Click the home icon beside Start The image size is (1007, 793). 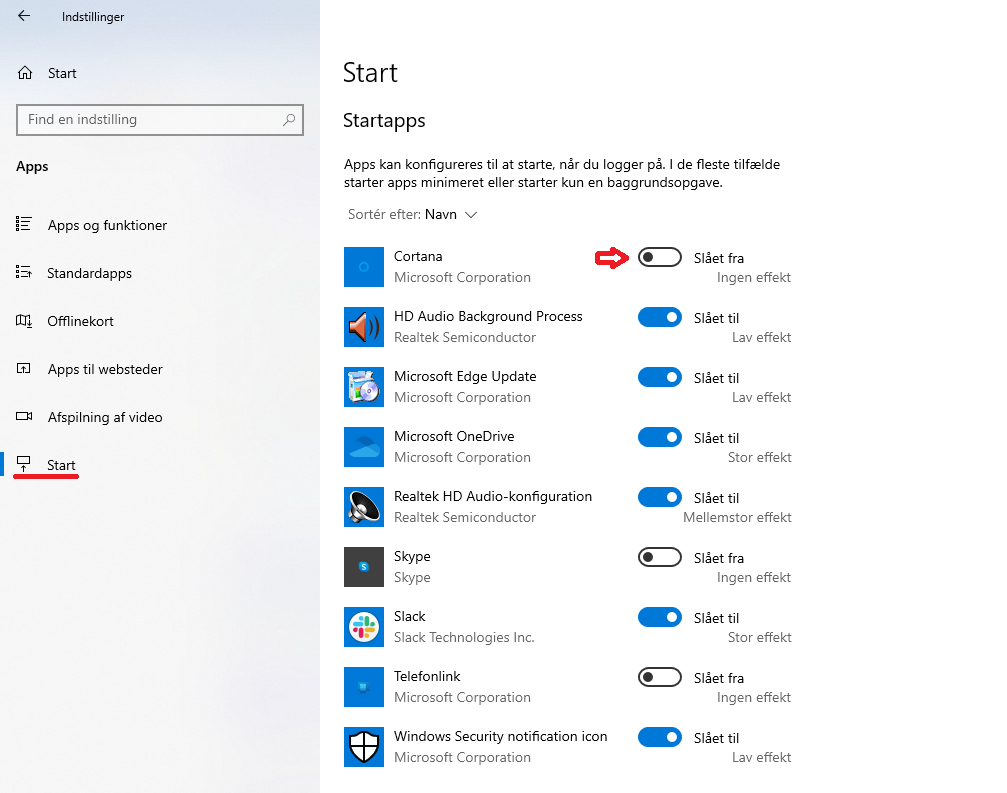pos(25,73)
